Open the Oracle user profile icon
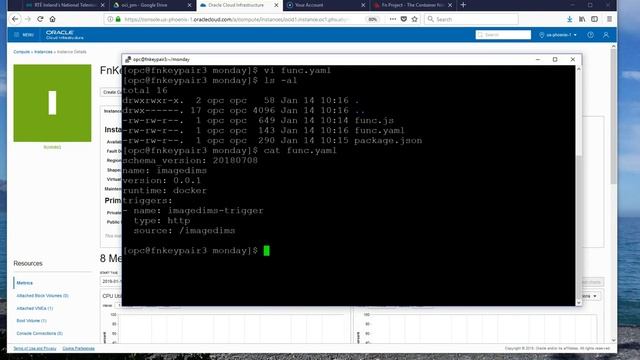Screen dimensions: 640x360 pyautogui.click(x=606, y=35)
